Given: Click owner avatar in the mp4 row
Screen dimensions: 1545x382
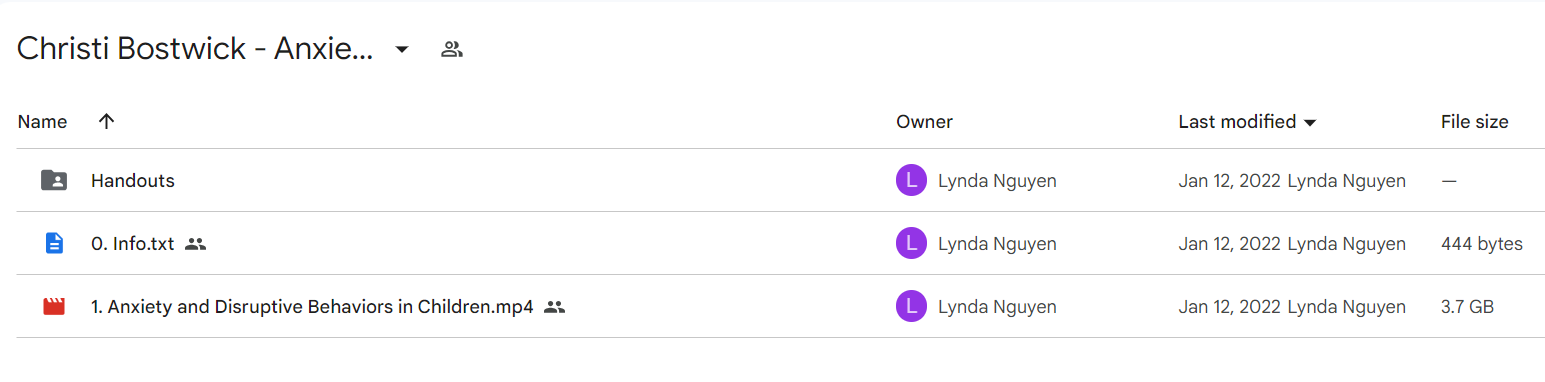Looking at the screenshot, I should (911, 307).
